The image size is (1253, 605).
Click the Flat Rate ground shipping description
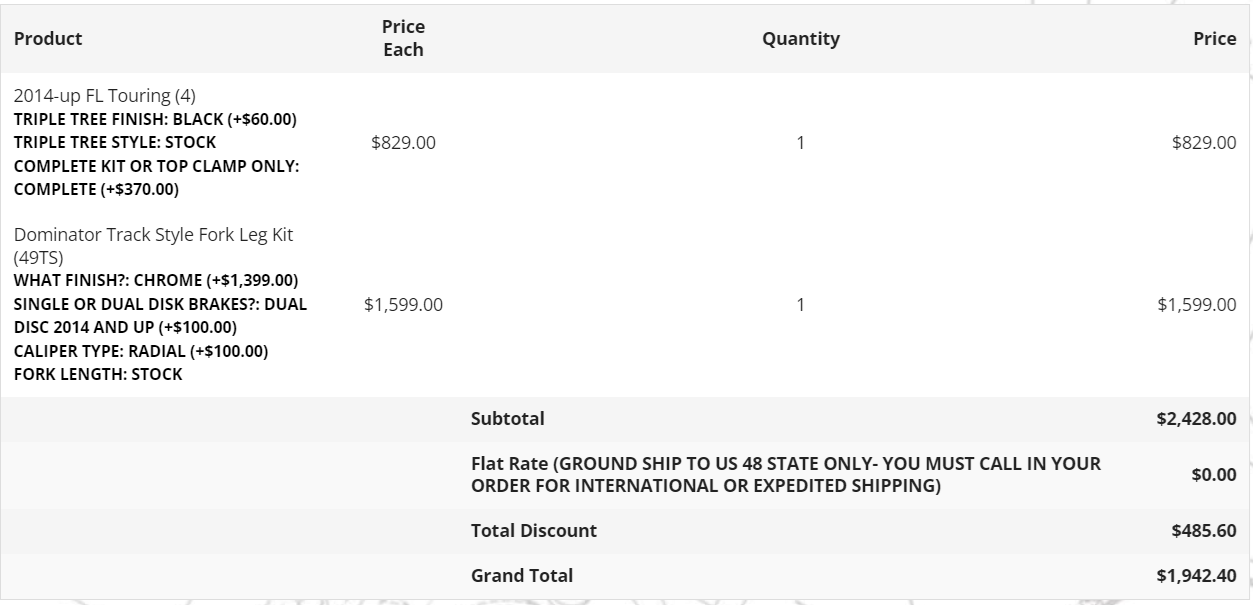[x=786, y=475]
